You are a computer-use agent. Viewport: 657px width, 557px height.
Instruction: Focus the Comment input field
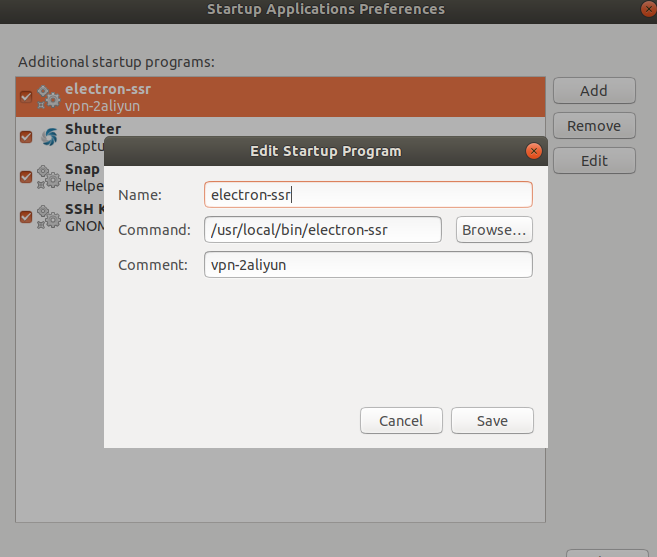[368, 264]
